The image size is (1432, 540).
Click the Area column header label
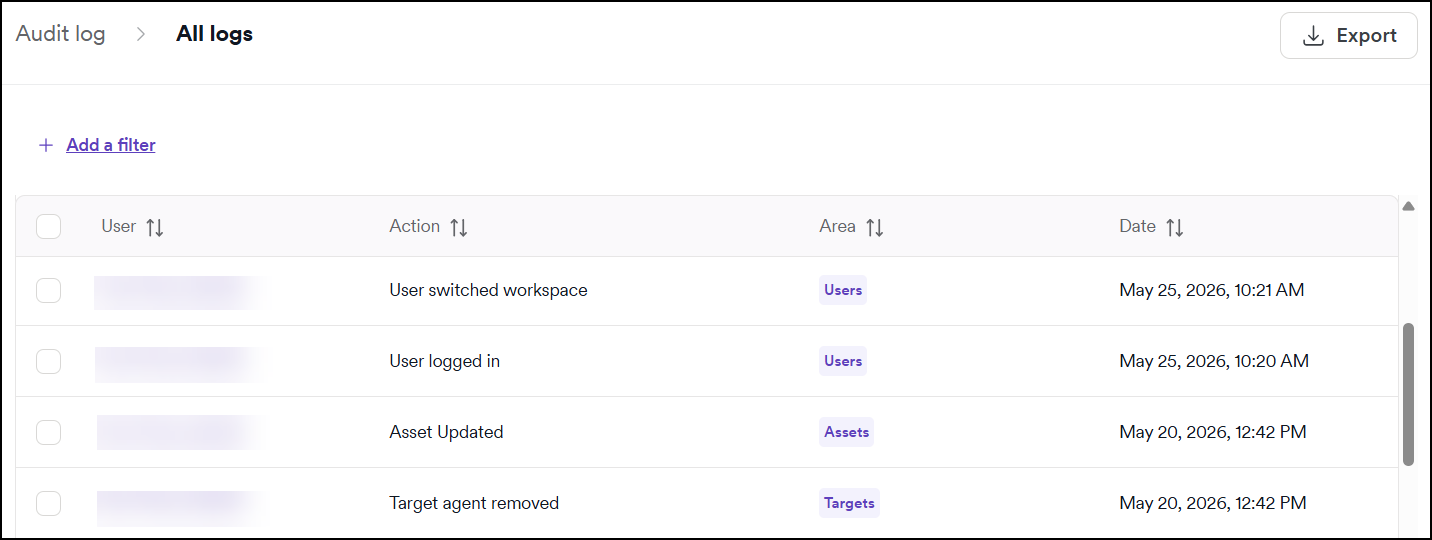click(x=837, y=226)
